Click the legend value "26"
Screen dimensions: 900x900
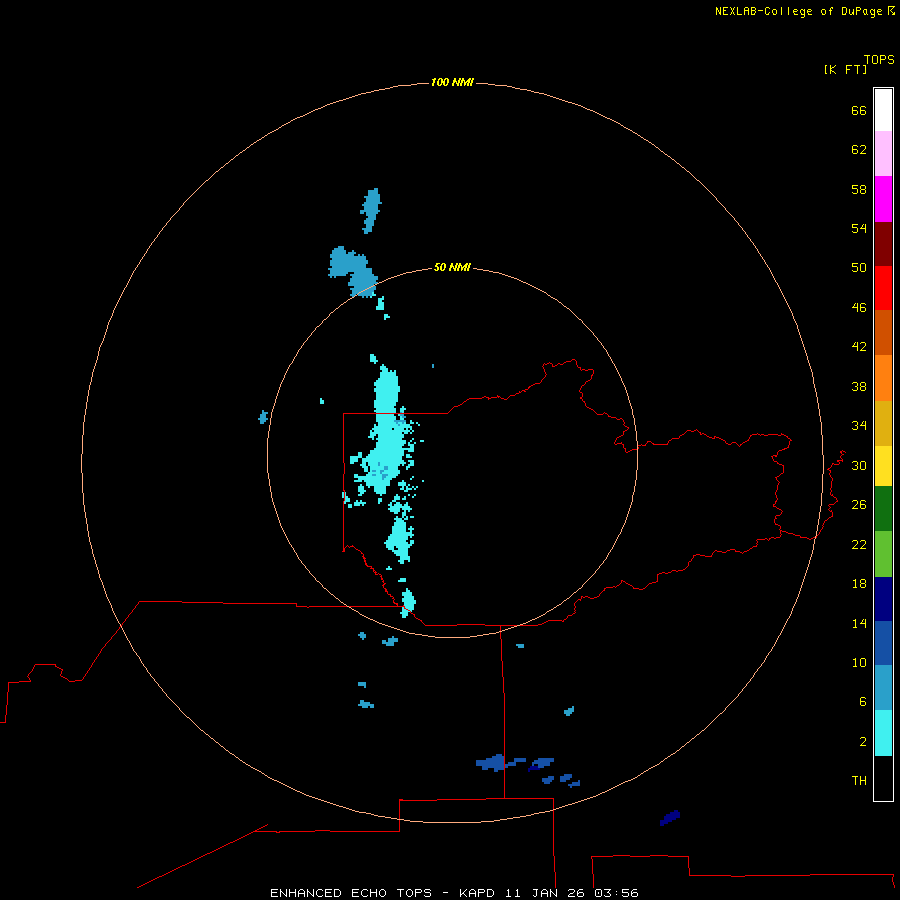[x=859, y=505]
